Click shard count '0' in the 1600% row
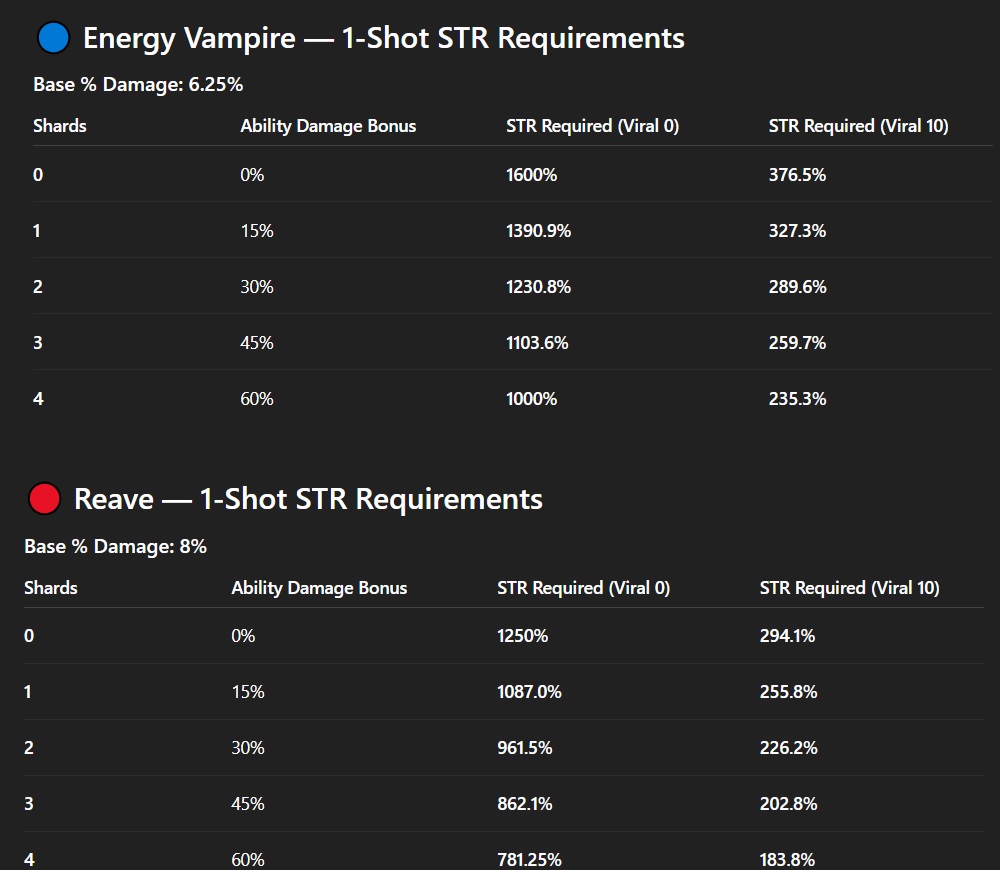Viewport: 1000px width, 870px height. (x=38, y=175)
